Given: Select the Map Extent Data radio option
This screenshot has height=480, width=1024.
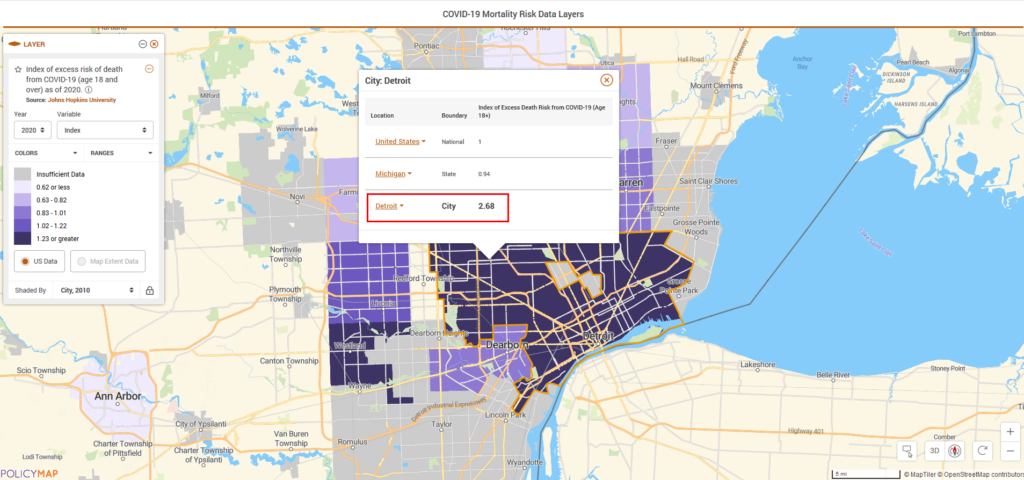Looking at the screenshot, I should (108, 261).
